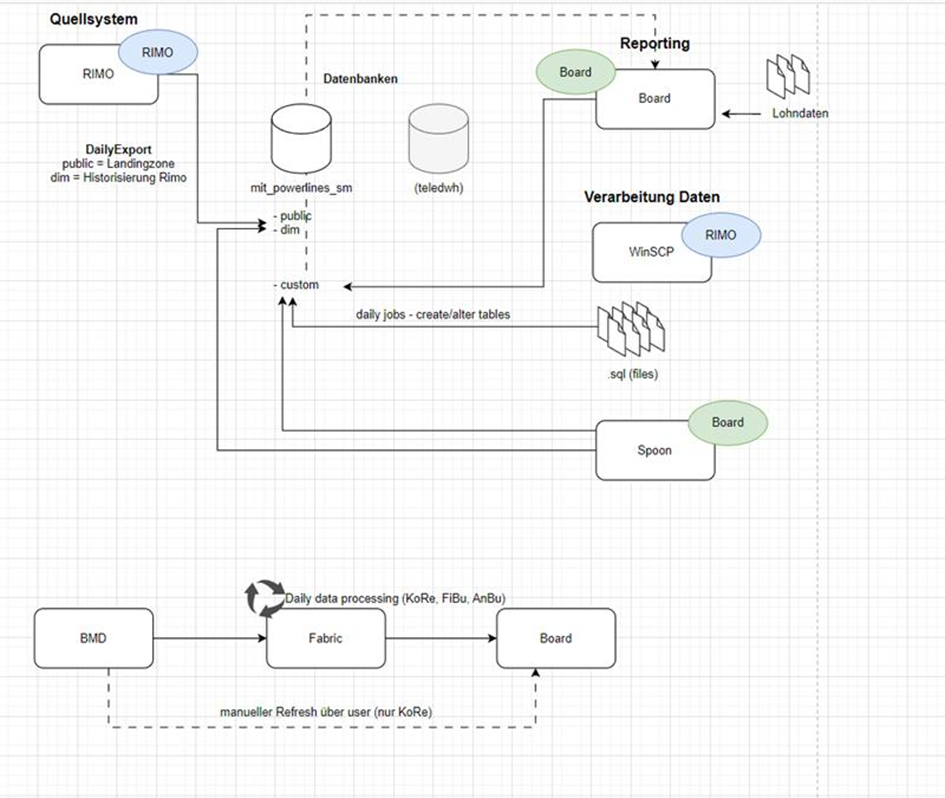Click the Lohndaten document stack icon
The width and height of the screenshot is (945, 798).
click(788, 76)
